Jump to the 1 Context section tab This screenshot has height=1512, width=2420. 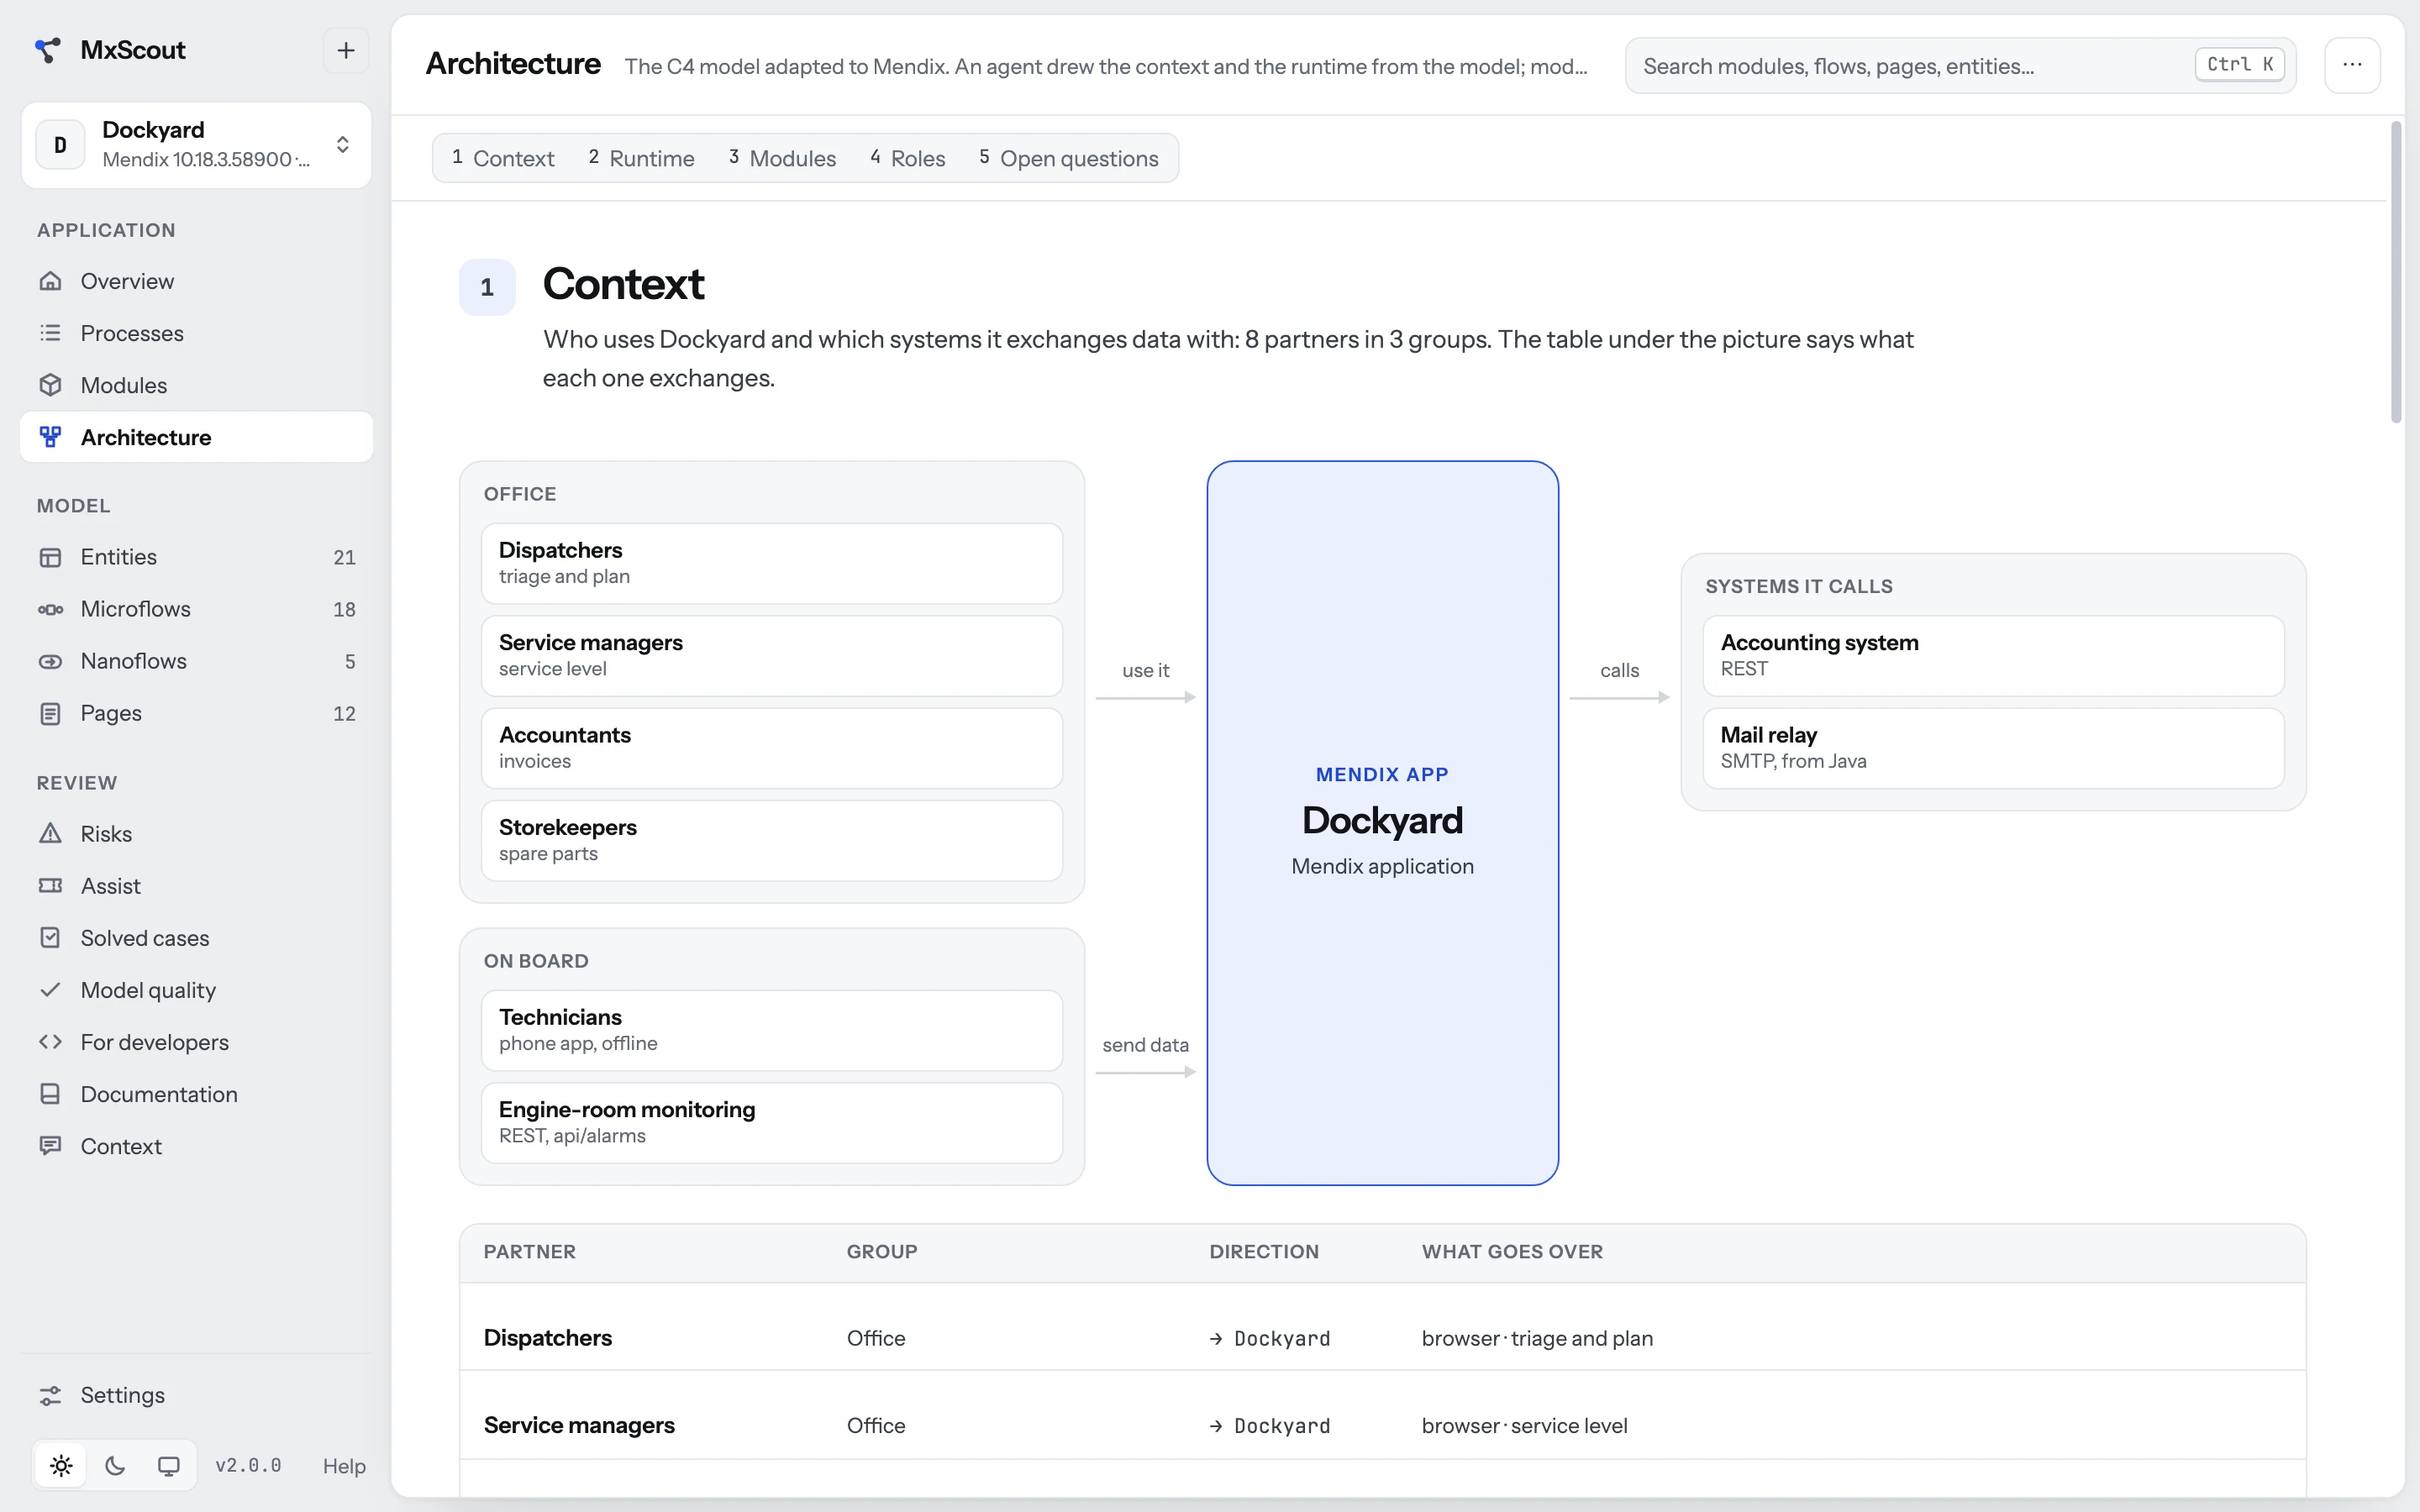tap(503, 158)
